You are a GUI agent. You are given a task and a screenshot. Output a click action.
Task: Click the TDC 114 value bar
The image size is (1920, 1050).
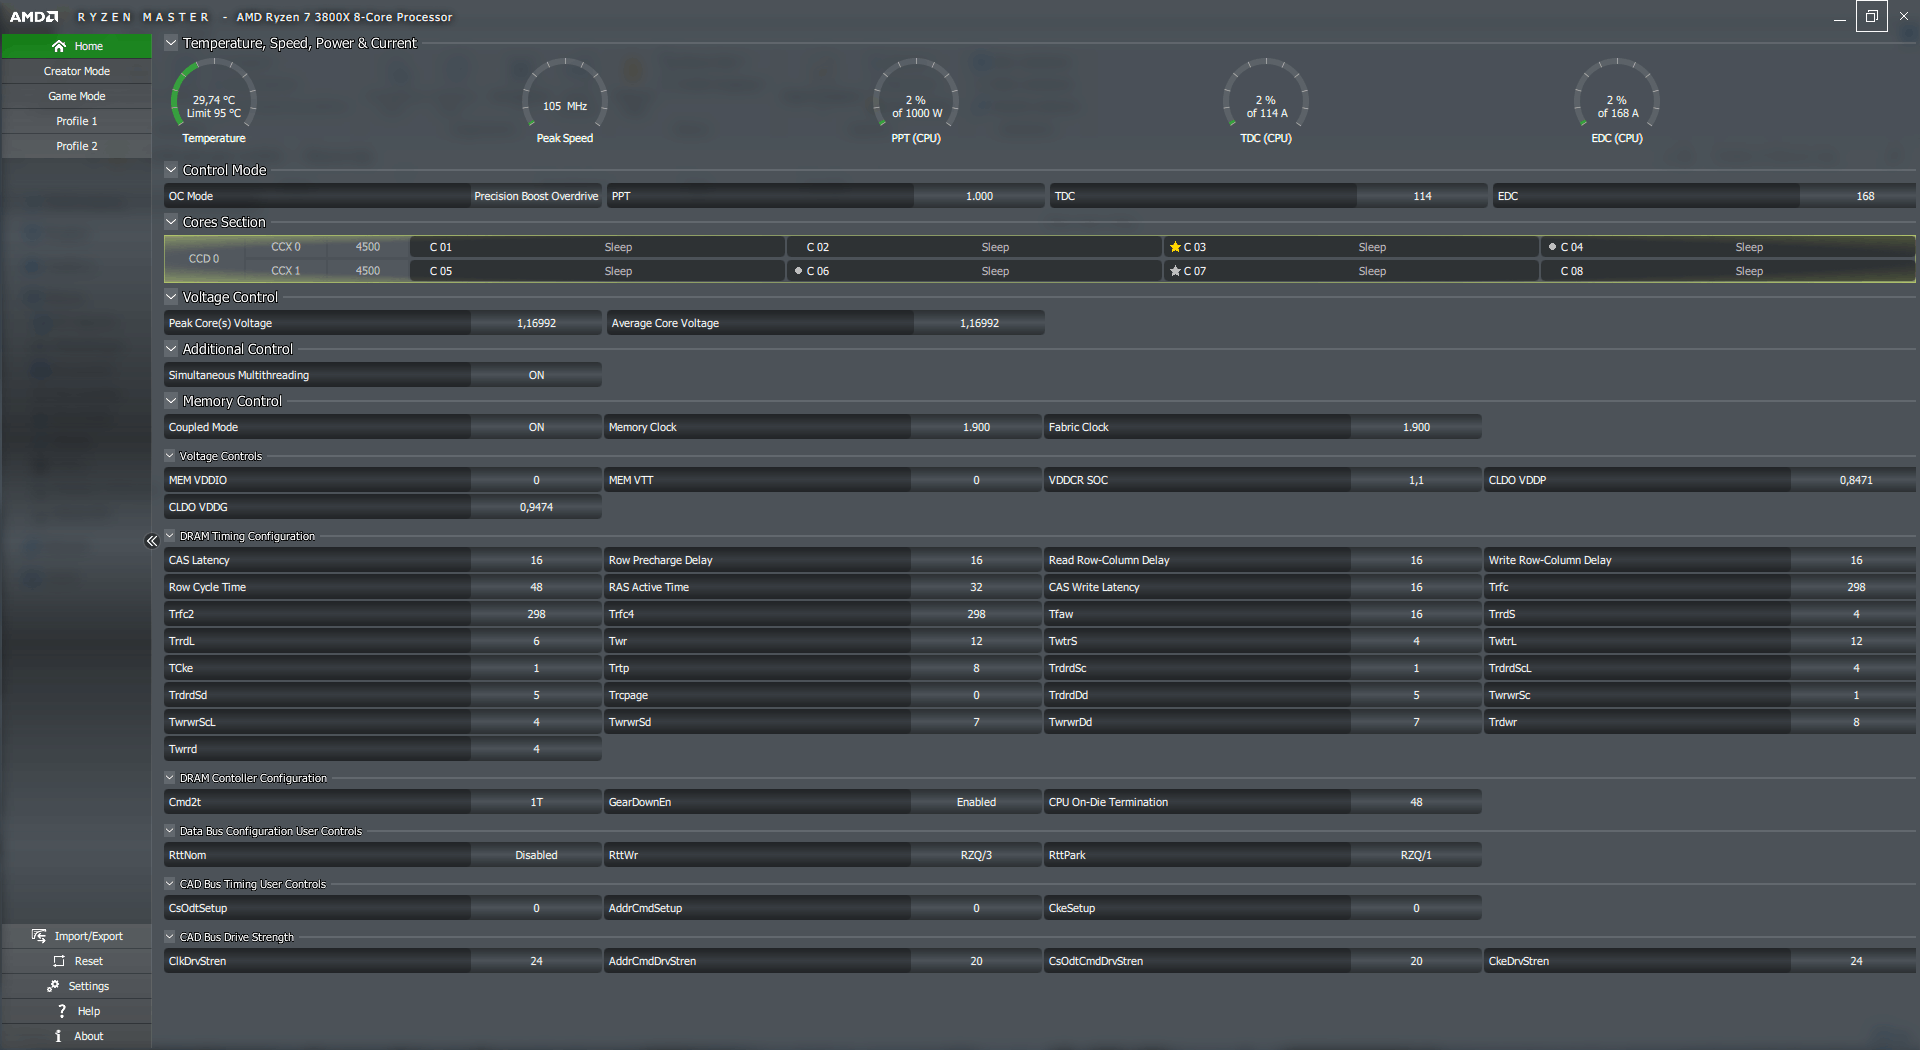click(1422, 196)
